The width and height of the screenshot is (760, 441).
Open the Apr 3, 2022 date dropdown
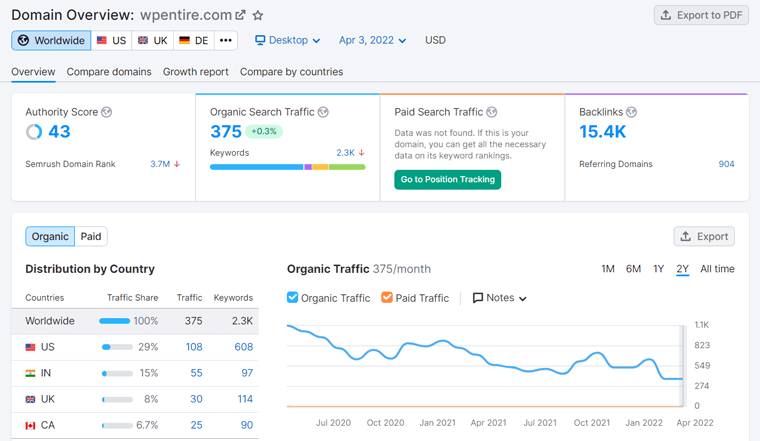[372, 40]
